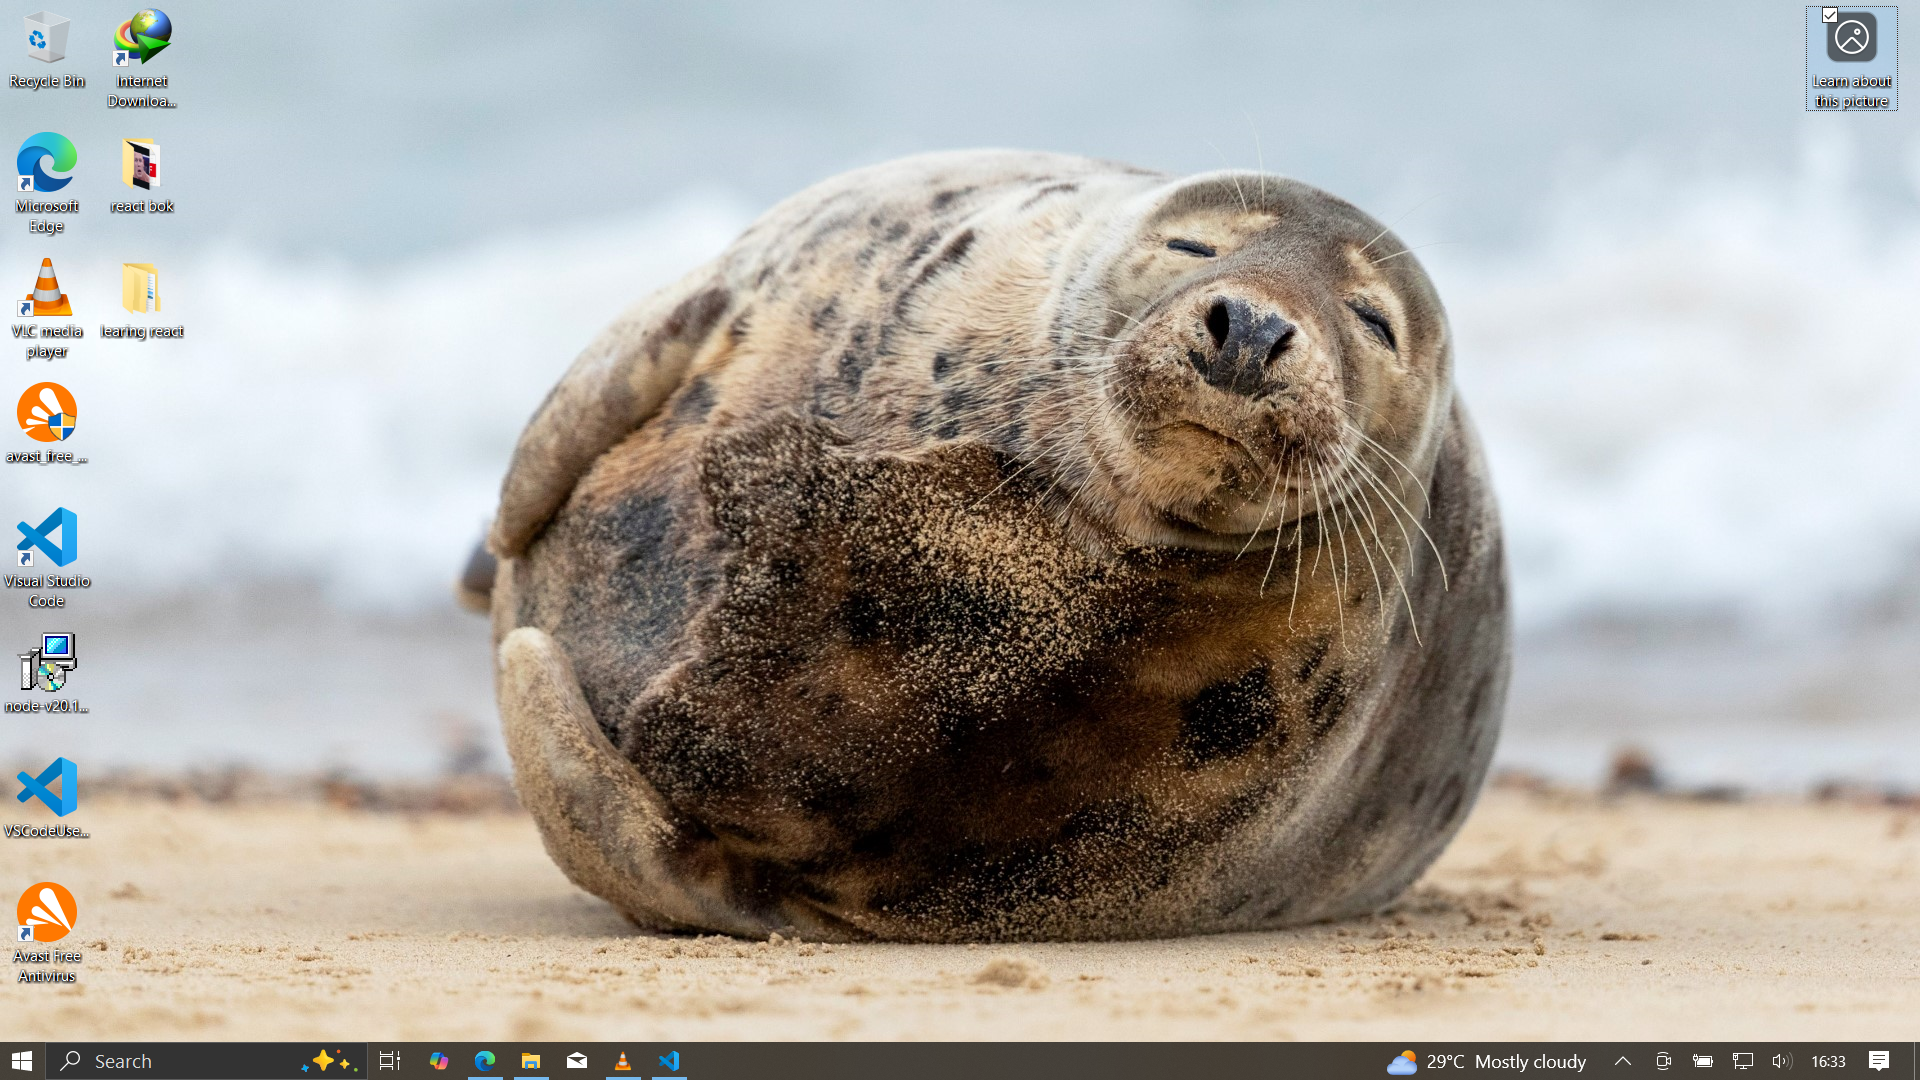Open the volume control in system tray
Viewport: 1920px width, 1080px height.
(1781, 1061)
